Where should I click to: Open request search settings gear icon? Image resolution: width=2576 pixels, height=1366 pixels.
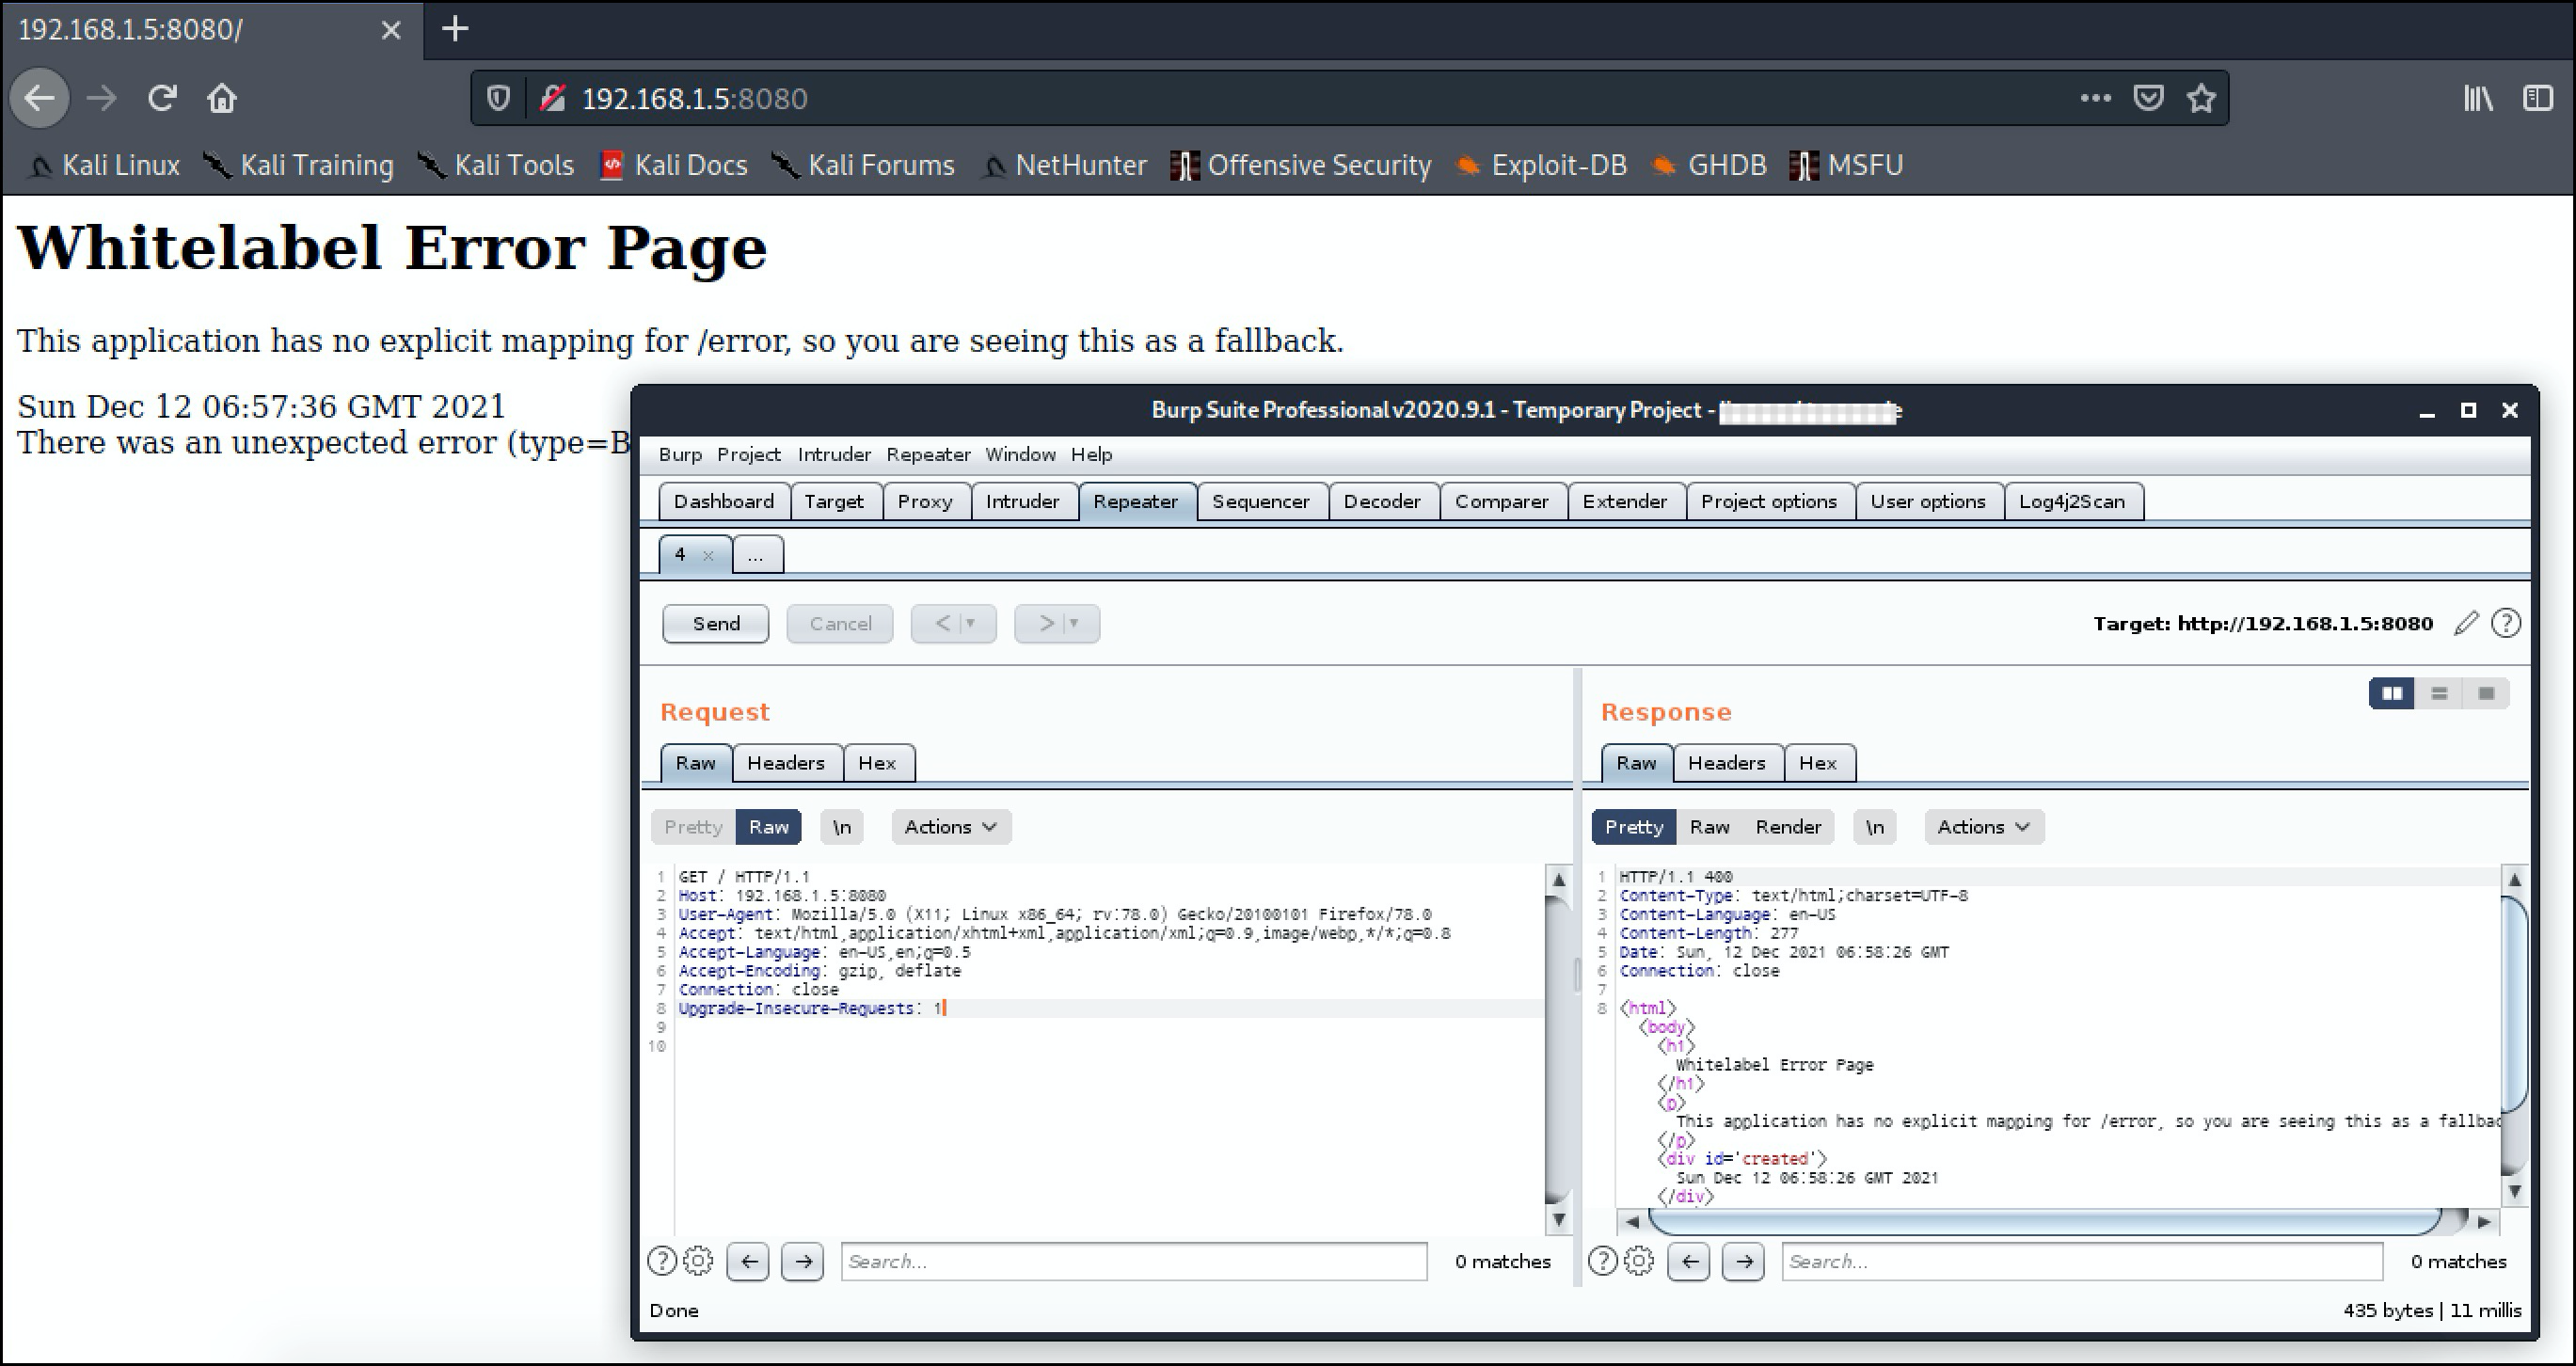pyautogui.click(x=698, y=1261)
